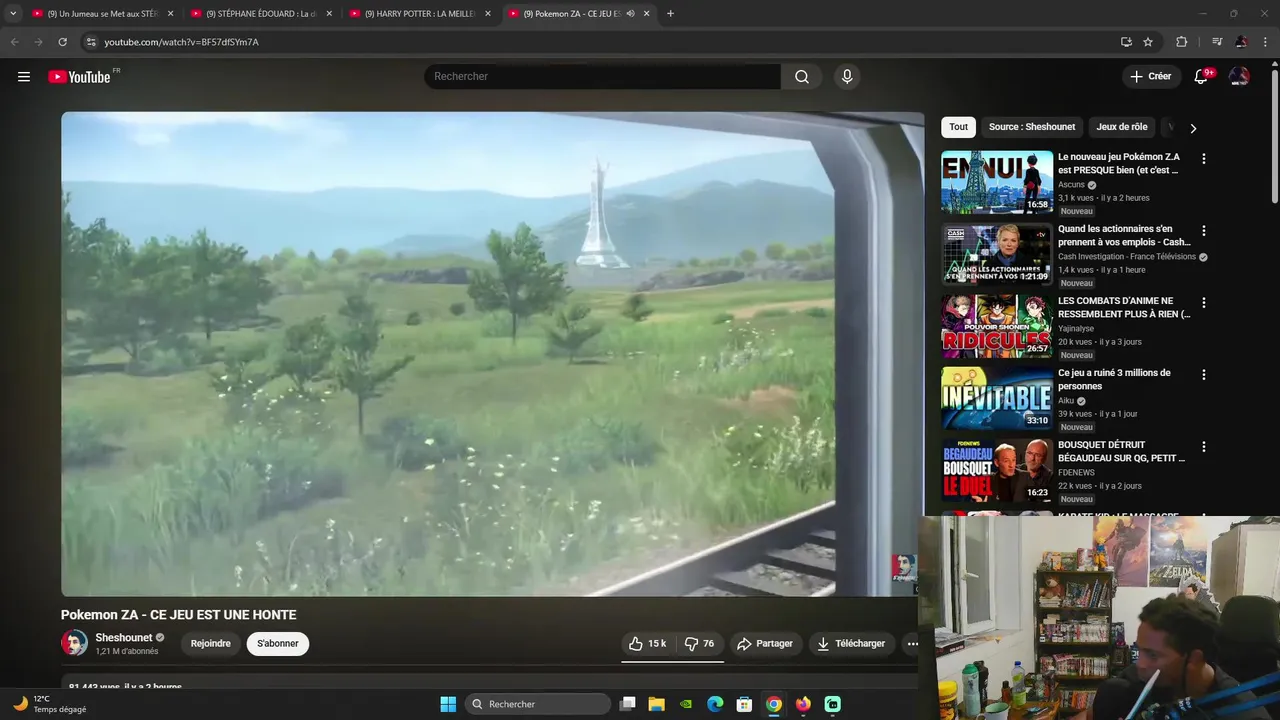Select the 'Tout' filter chip
Viewport: 1280px width, 720px height.
coord(958,127)
